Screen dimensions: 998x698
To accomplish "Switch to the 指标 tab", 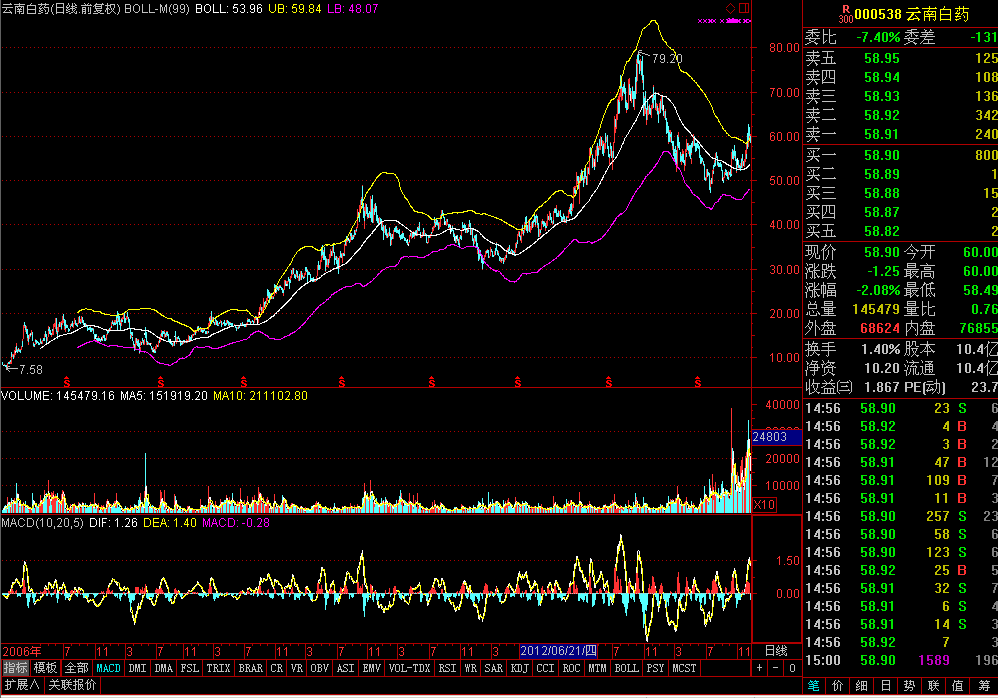I will pos(15,668).
